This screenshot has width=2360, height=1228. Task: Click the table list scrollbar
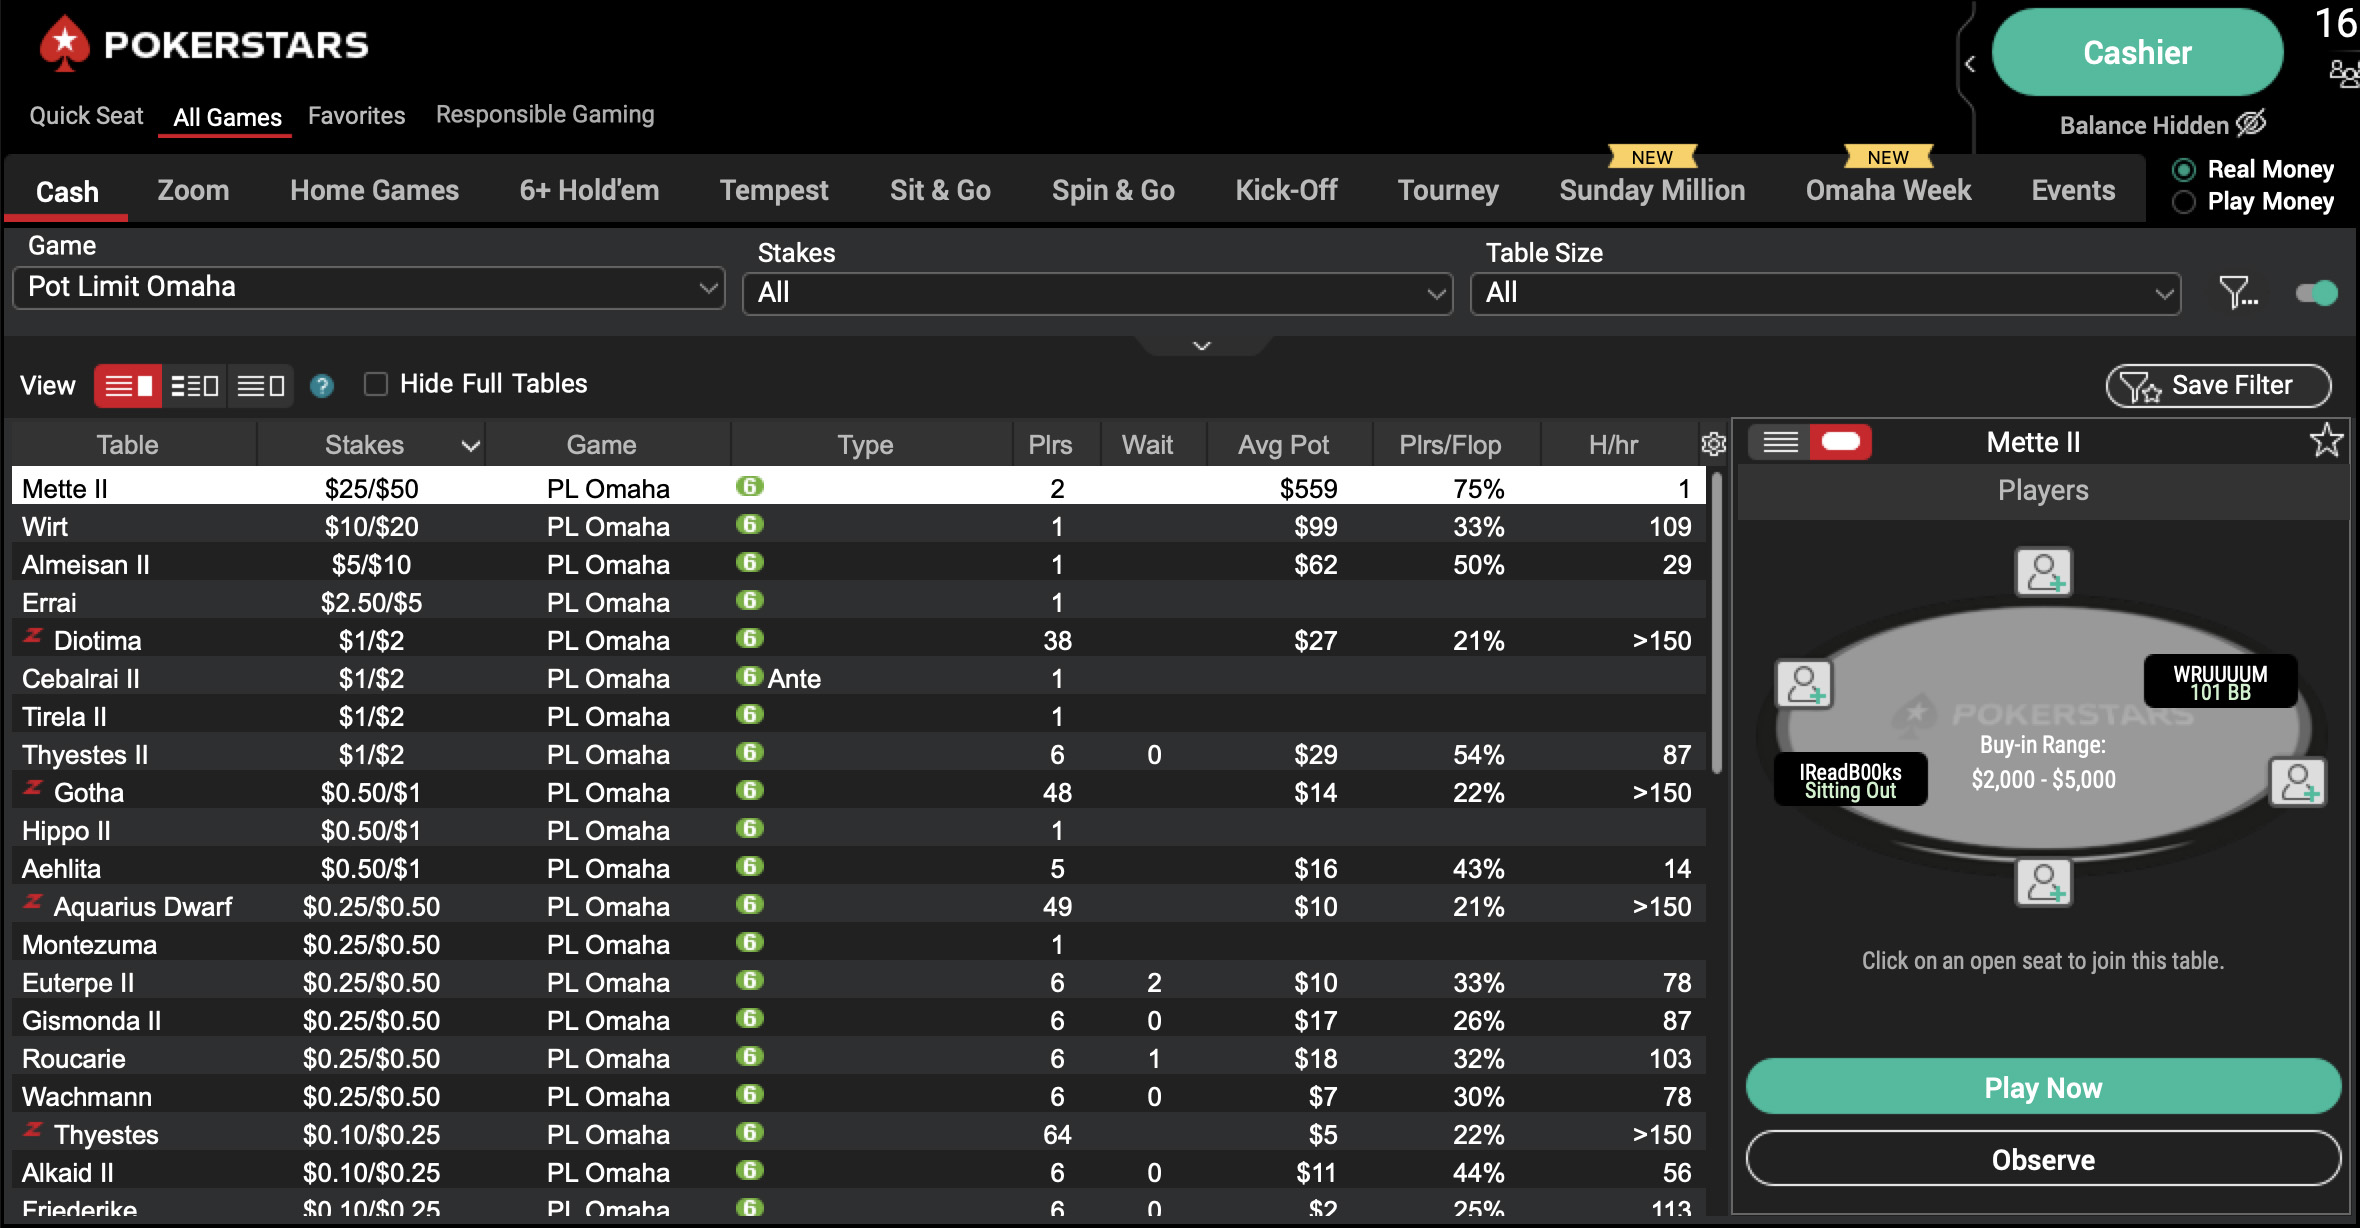(1717, 622)
